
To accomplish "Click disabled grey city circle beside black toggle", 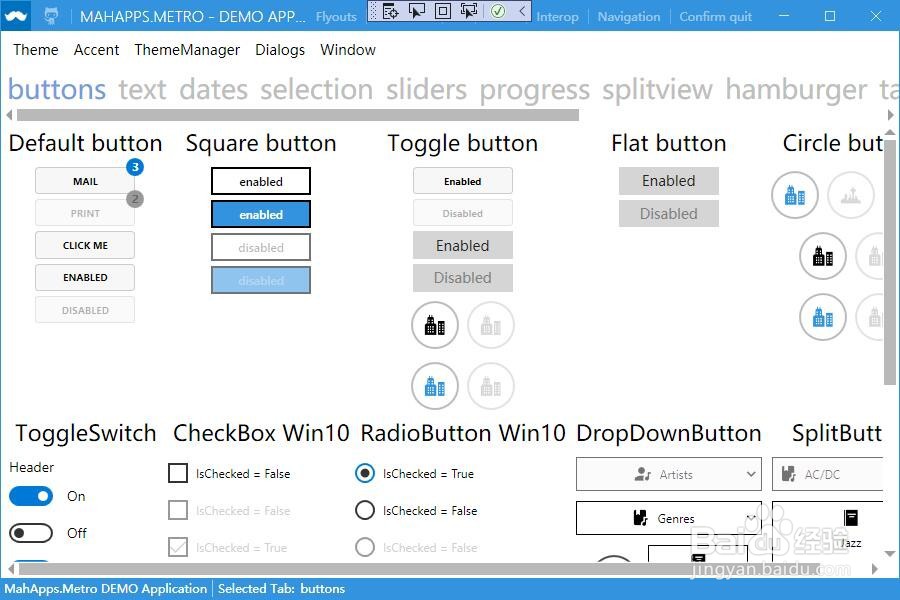I will pos(491,325).
